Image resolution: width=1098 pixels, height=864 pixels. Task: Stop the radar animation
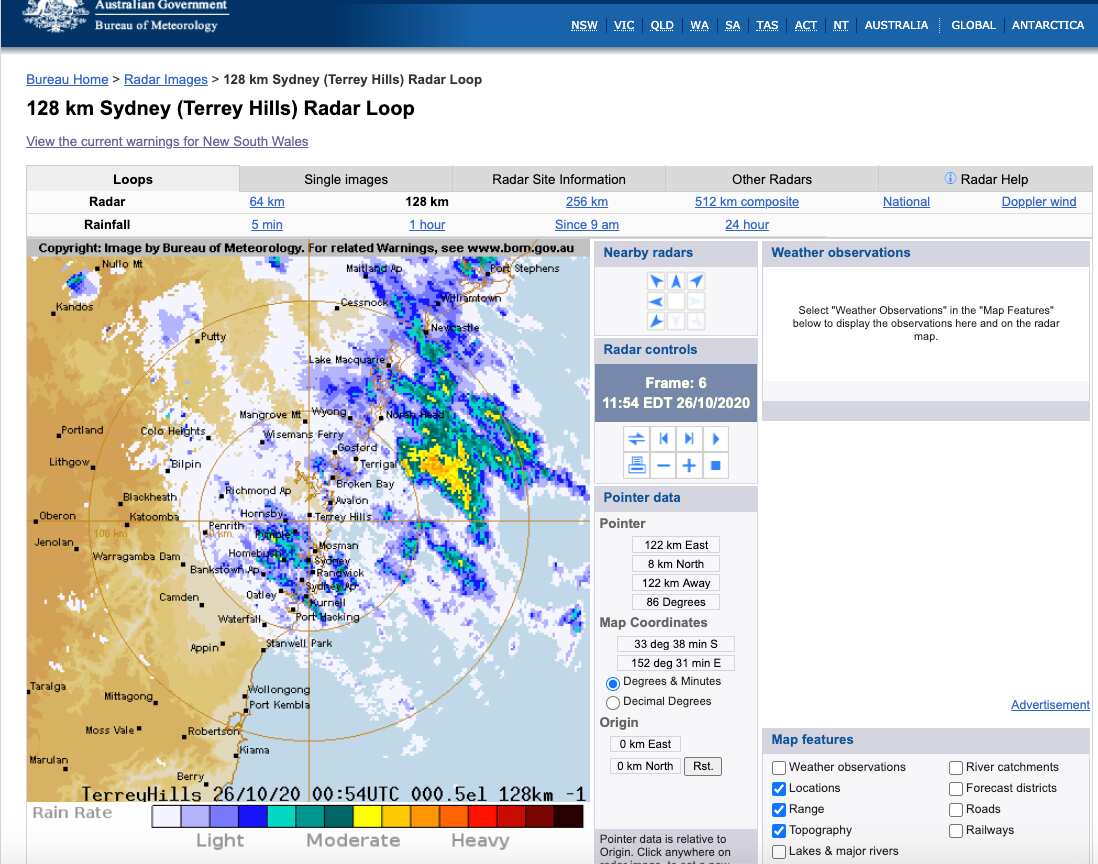click(715, 464)
